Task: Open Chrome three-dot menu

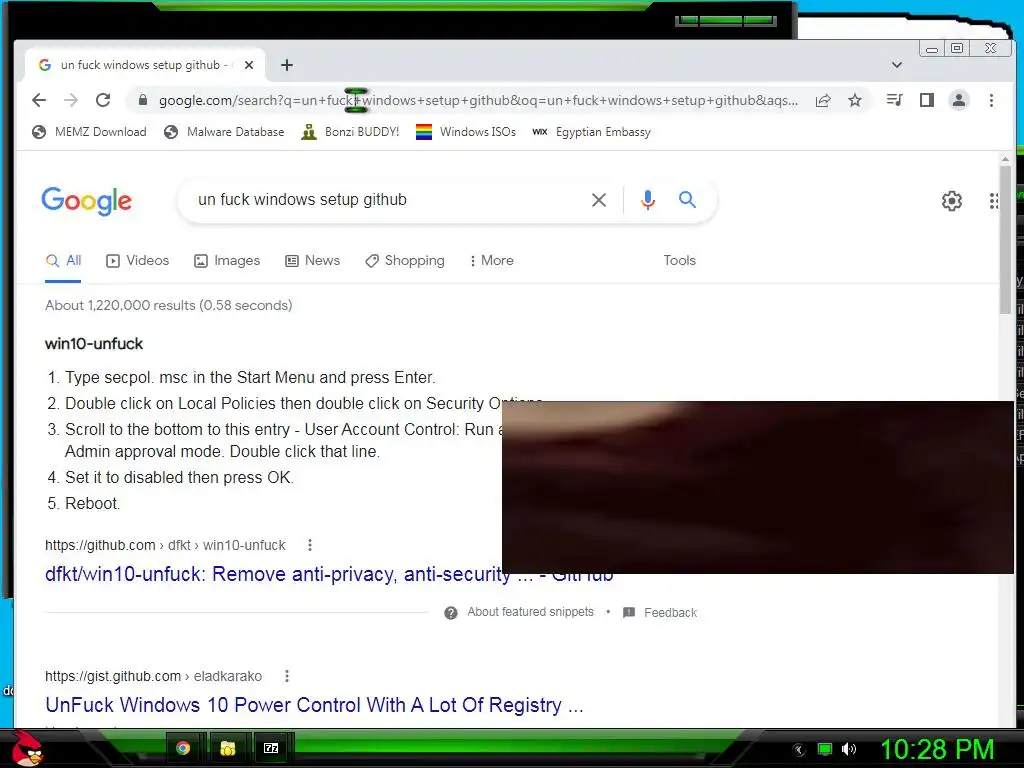Action: click(x=991, y=100)
